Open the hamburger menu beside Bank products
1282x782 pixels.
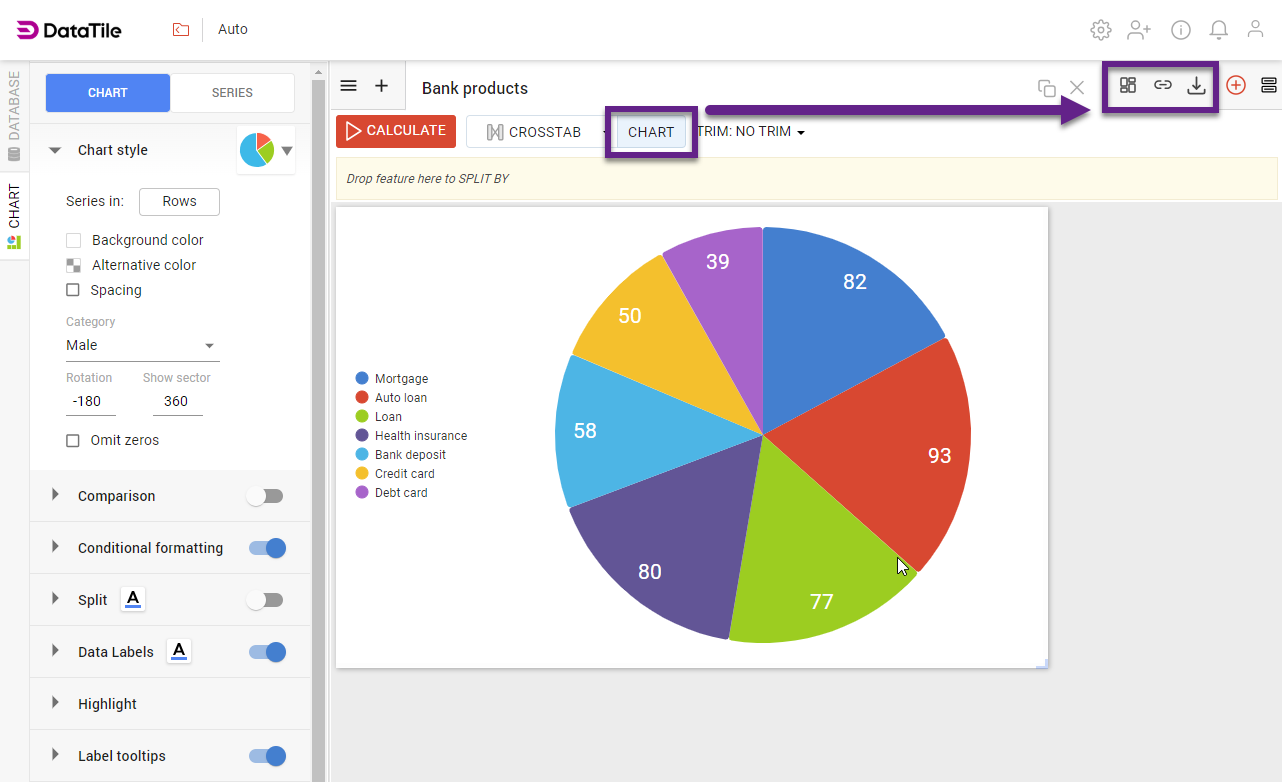348,86
